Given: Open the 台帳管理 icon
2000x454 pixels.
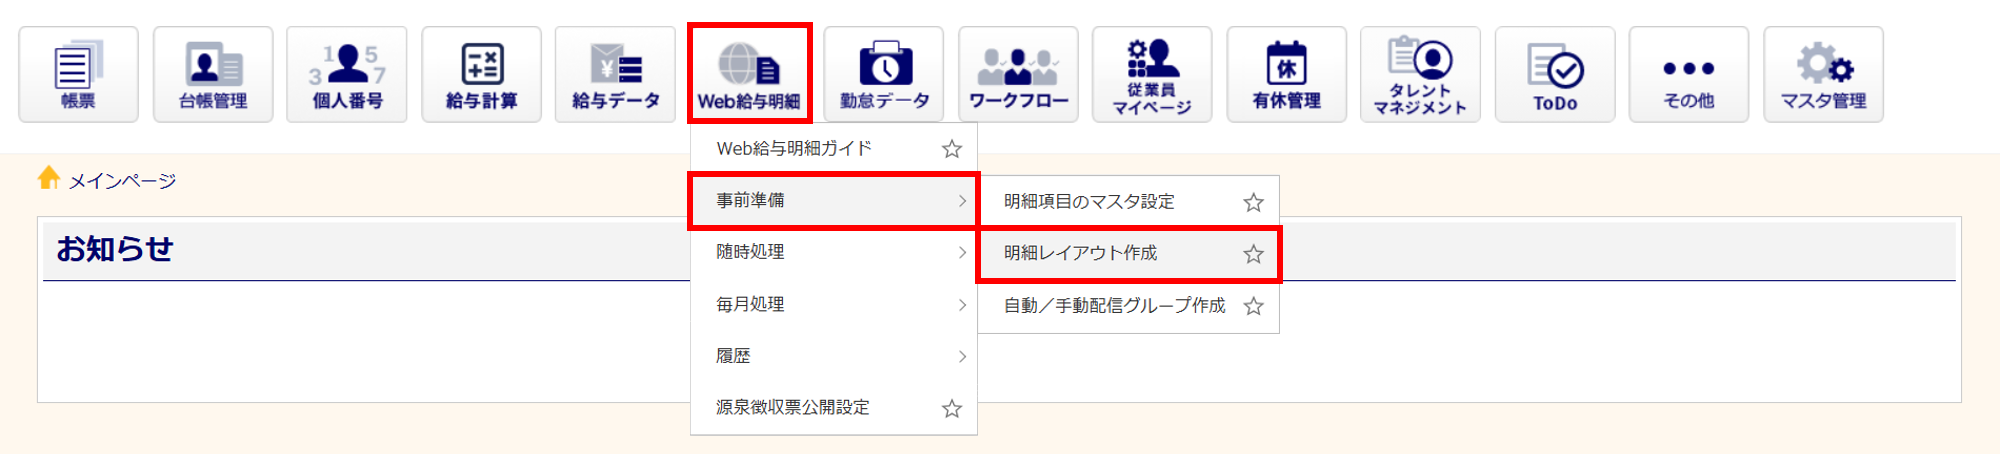Looking at the screenshot, I should click(213, 75).
